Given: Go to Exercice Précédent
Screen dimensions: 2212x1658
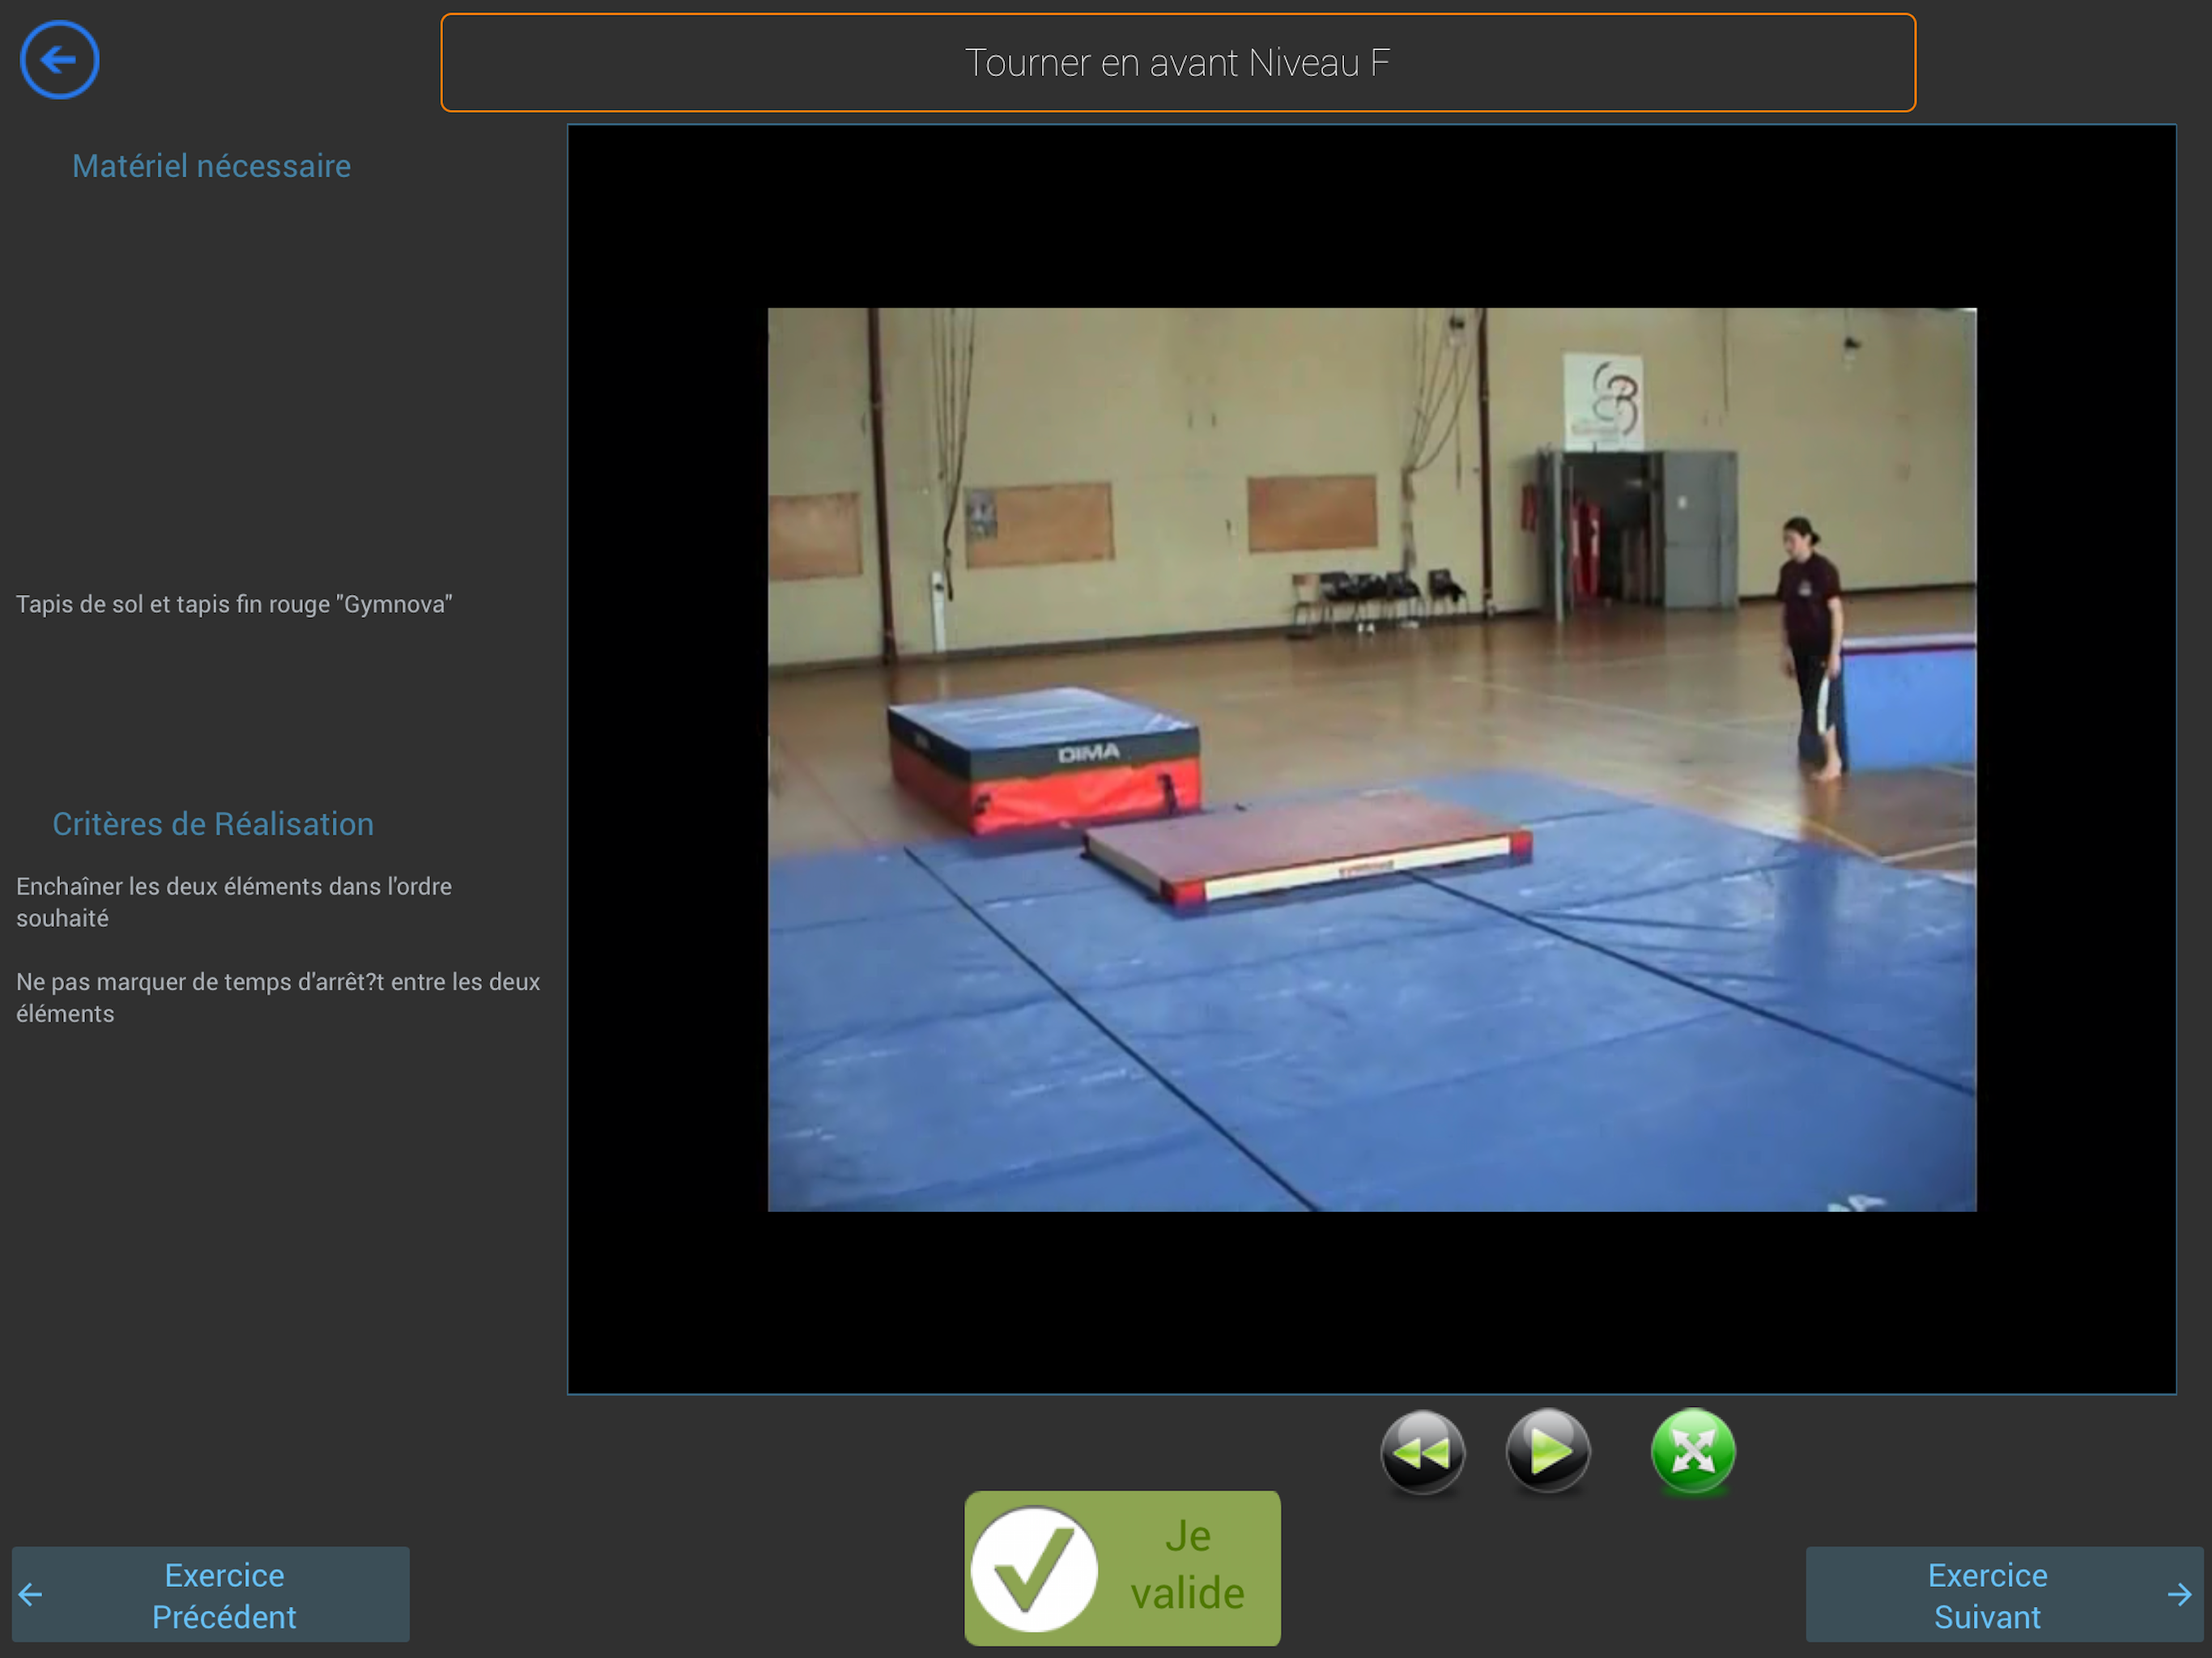Looking at the screenshot, I should (x=211, y=1594).
